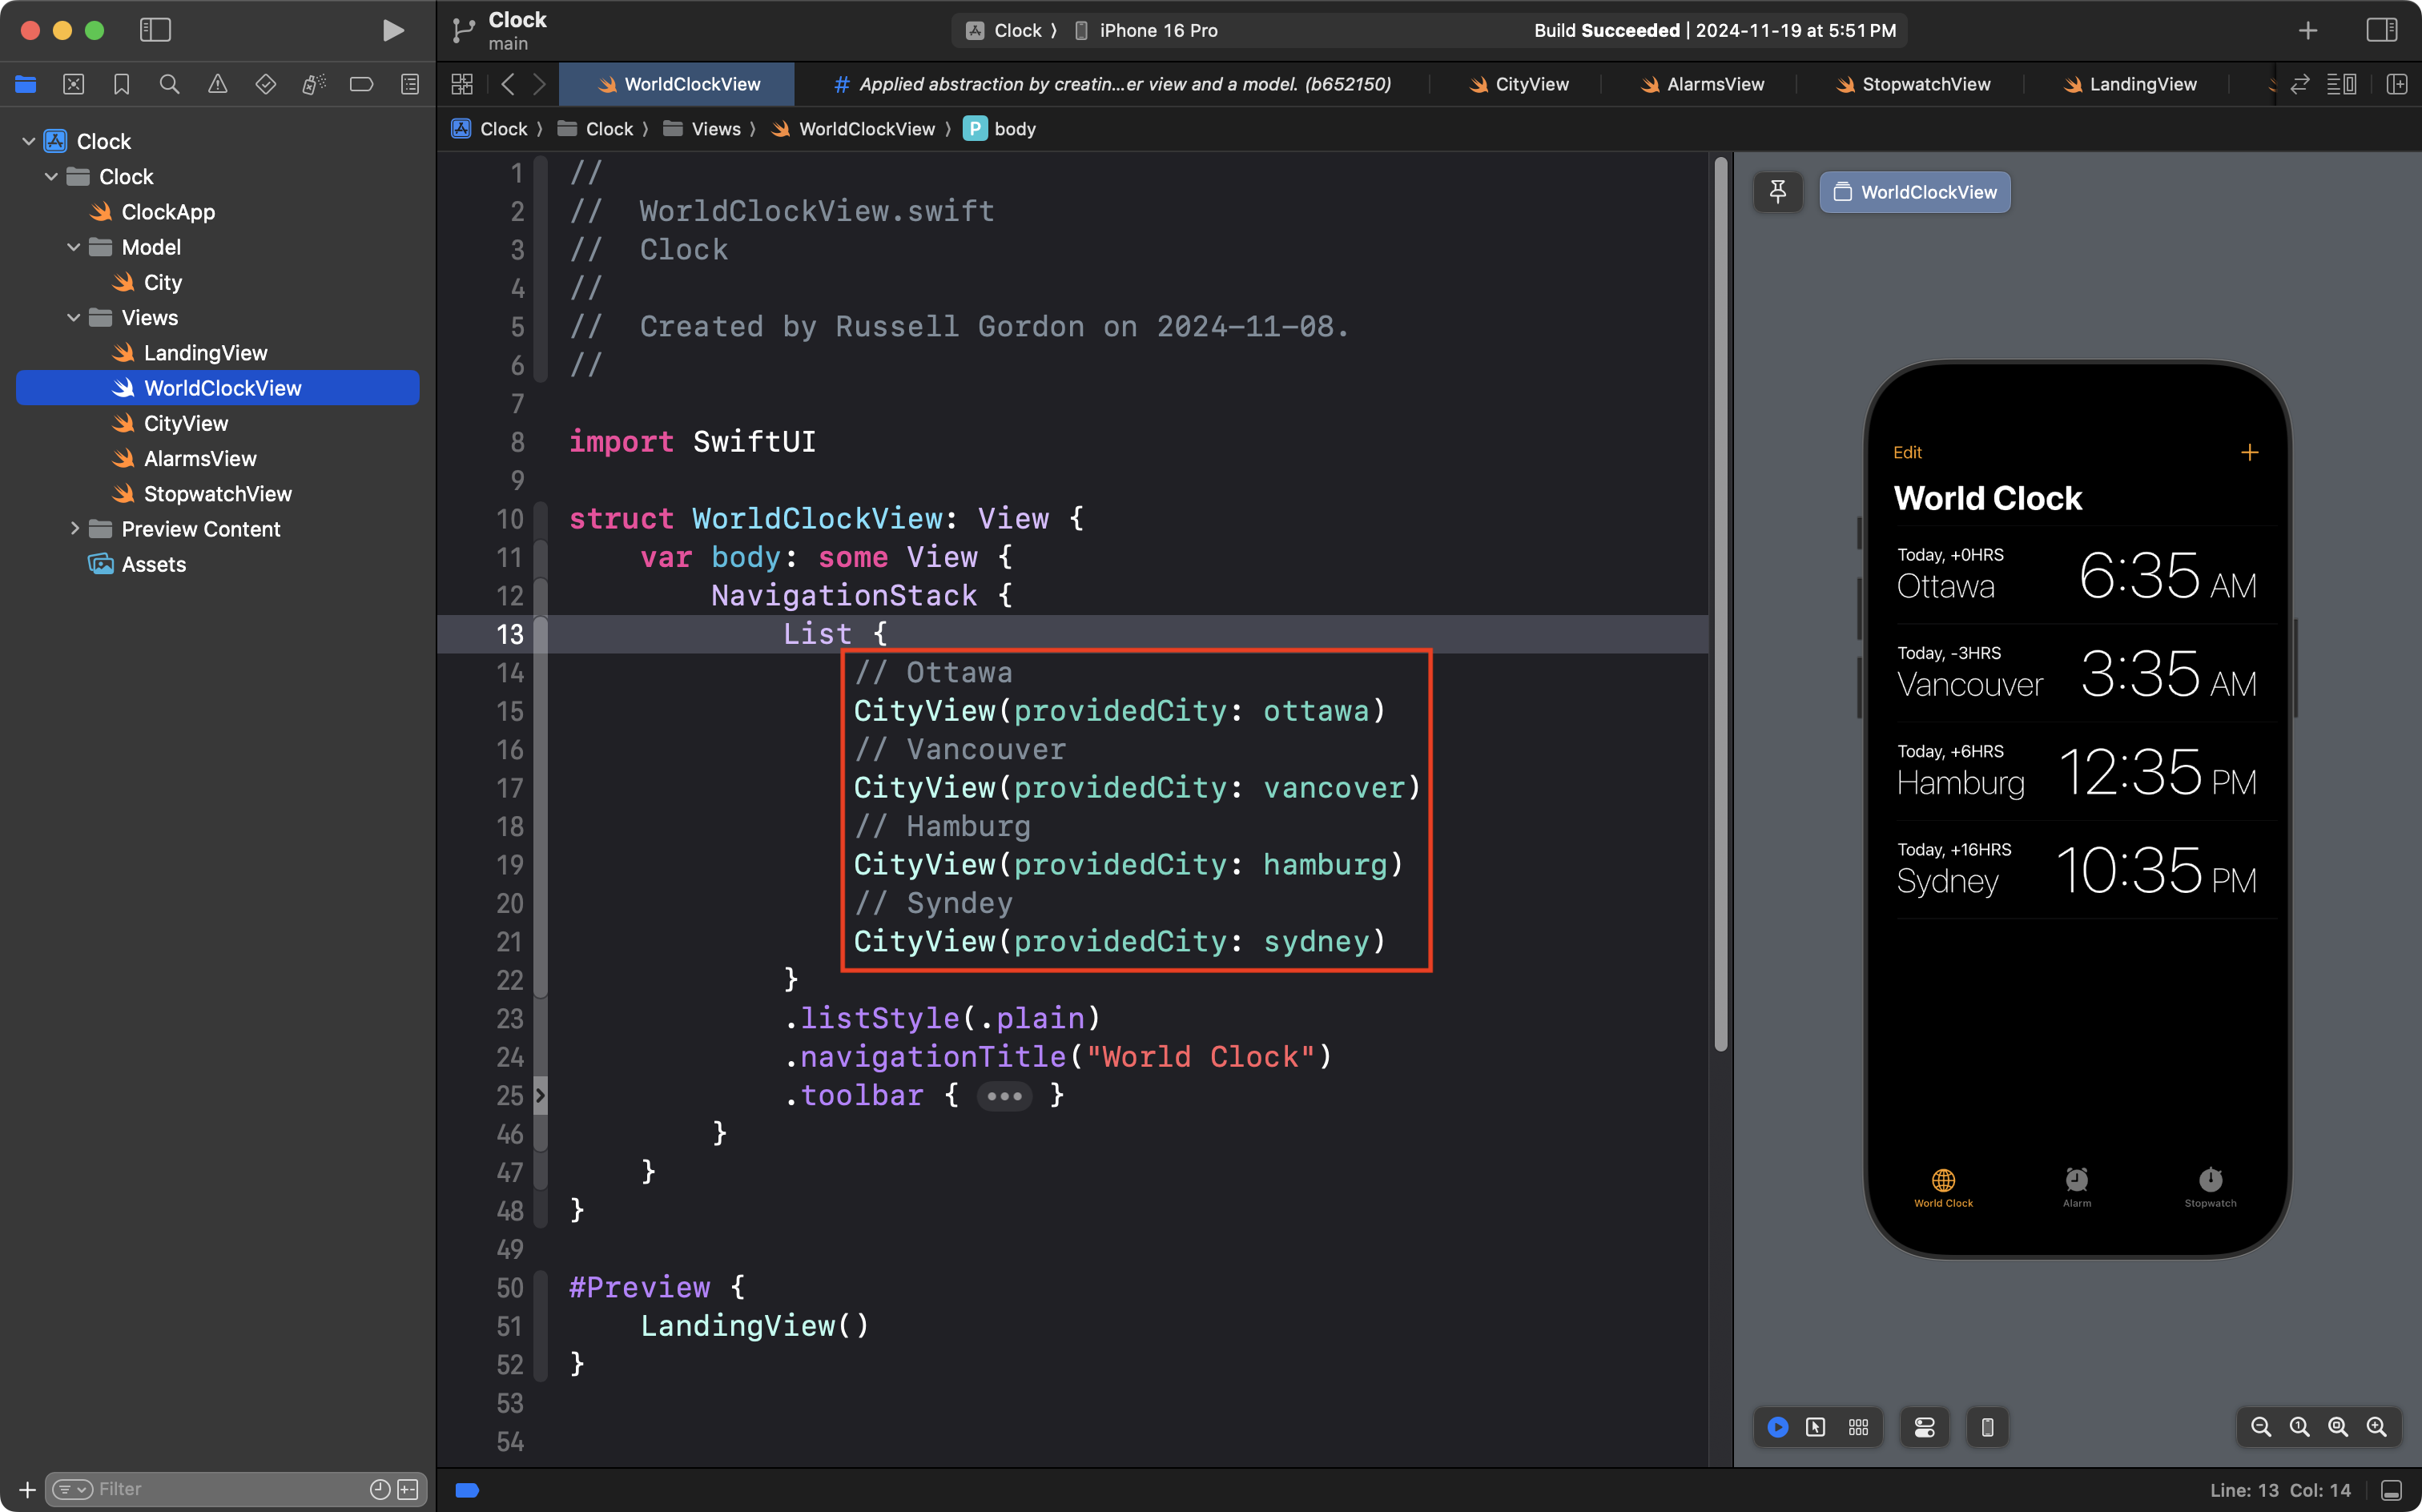Zoom in on the canvas preview
Viewport: 2422px width, 1512px height.
click(x=2376, y=1427)
